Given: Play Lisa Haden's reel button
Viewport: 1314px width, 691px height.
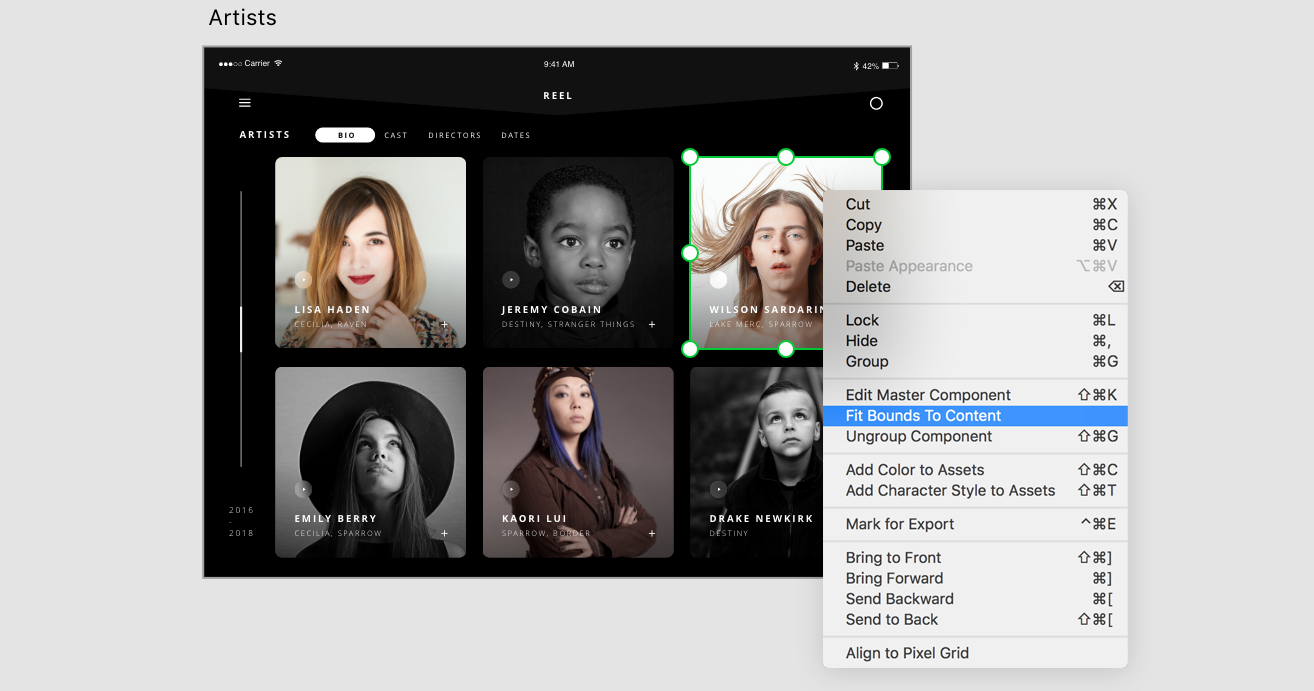Looking at the screenshot, I should click(303, 280).
